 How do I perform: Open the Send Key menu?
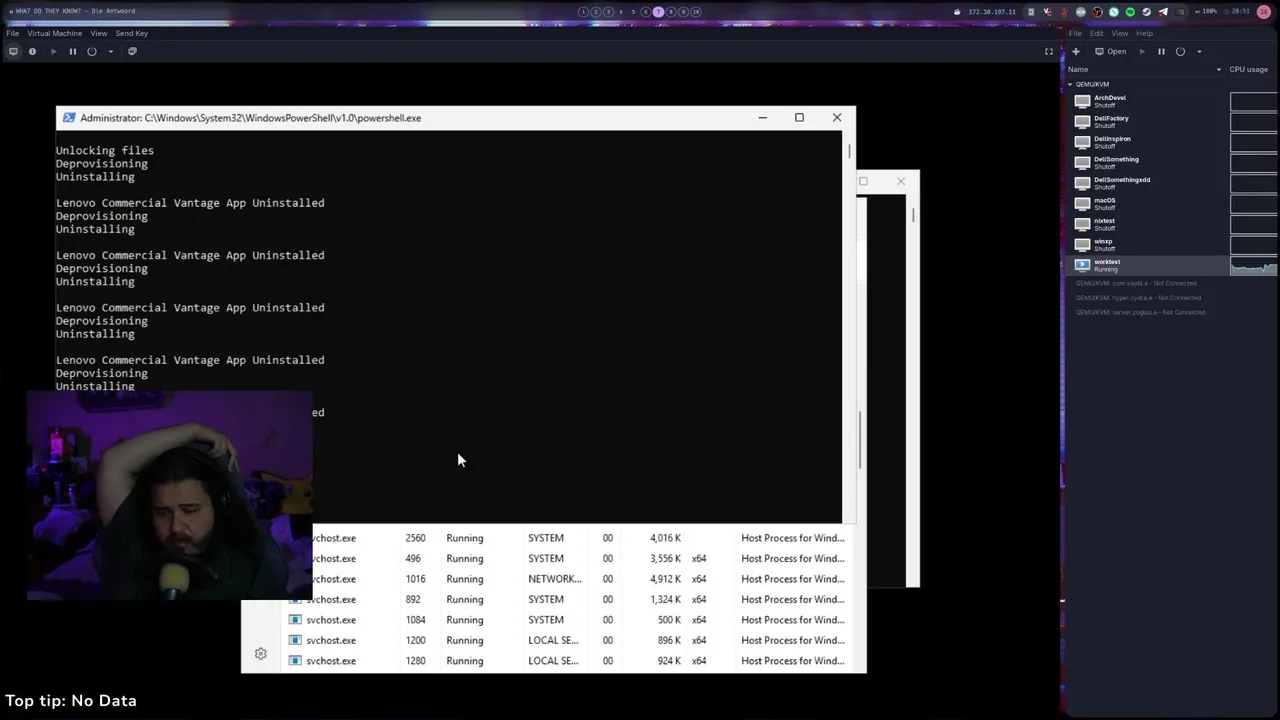coord(132,33)
